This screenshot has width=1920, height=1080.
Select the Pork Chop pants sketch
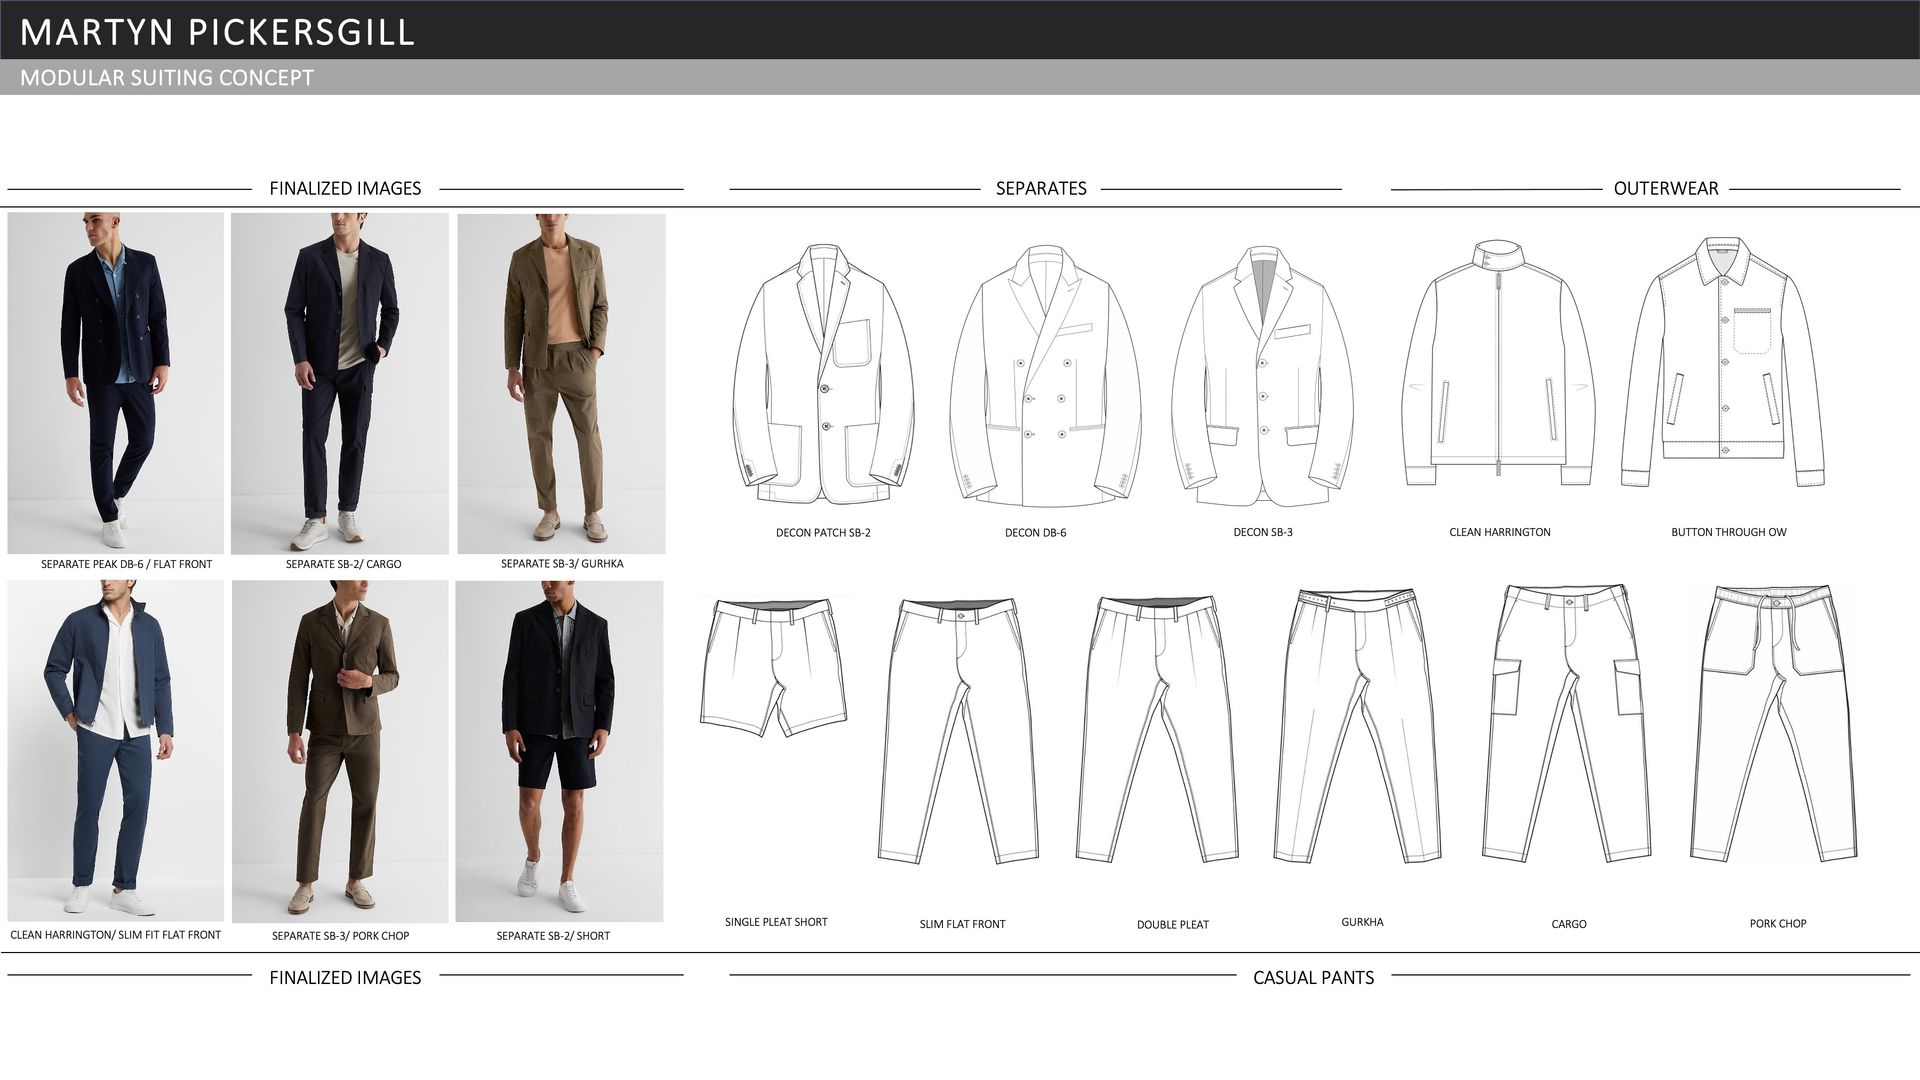[1774, 725]
